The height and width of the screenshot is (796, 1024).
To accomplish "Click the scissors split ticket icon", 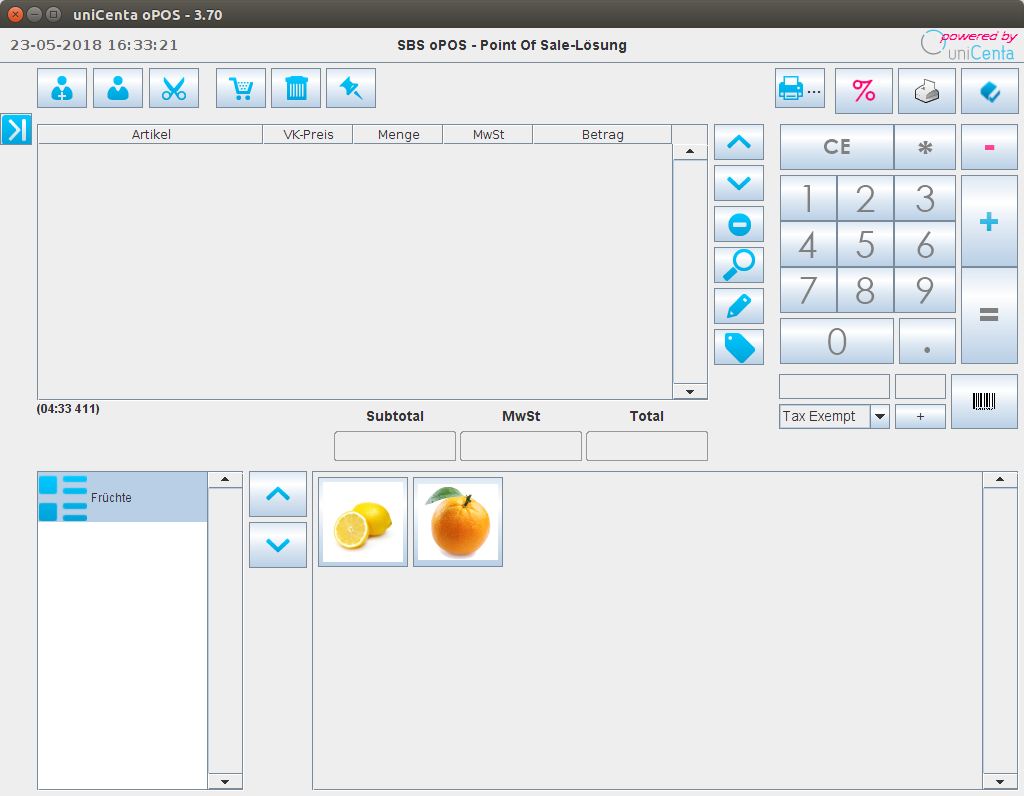I will point(174,88).
